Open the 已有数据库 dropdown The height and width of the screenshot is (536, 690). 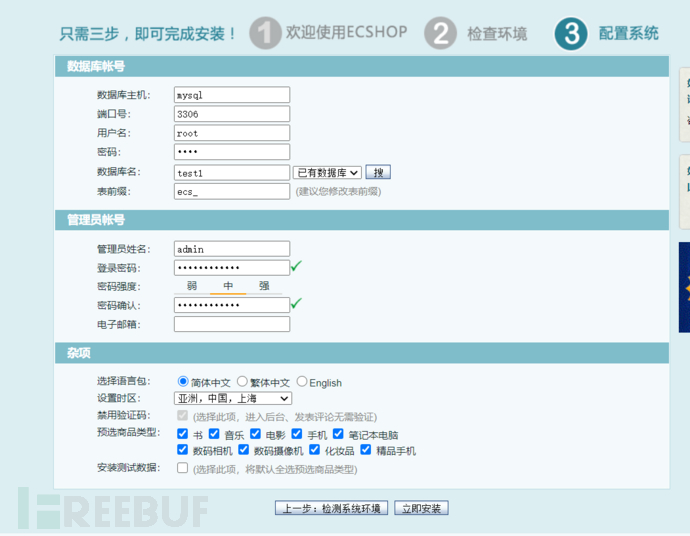click(327, 173)
